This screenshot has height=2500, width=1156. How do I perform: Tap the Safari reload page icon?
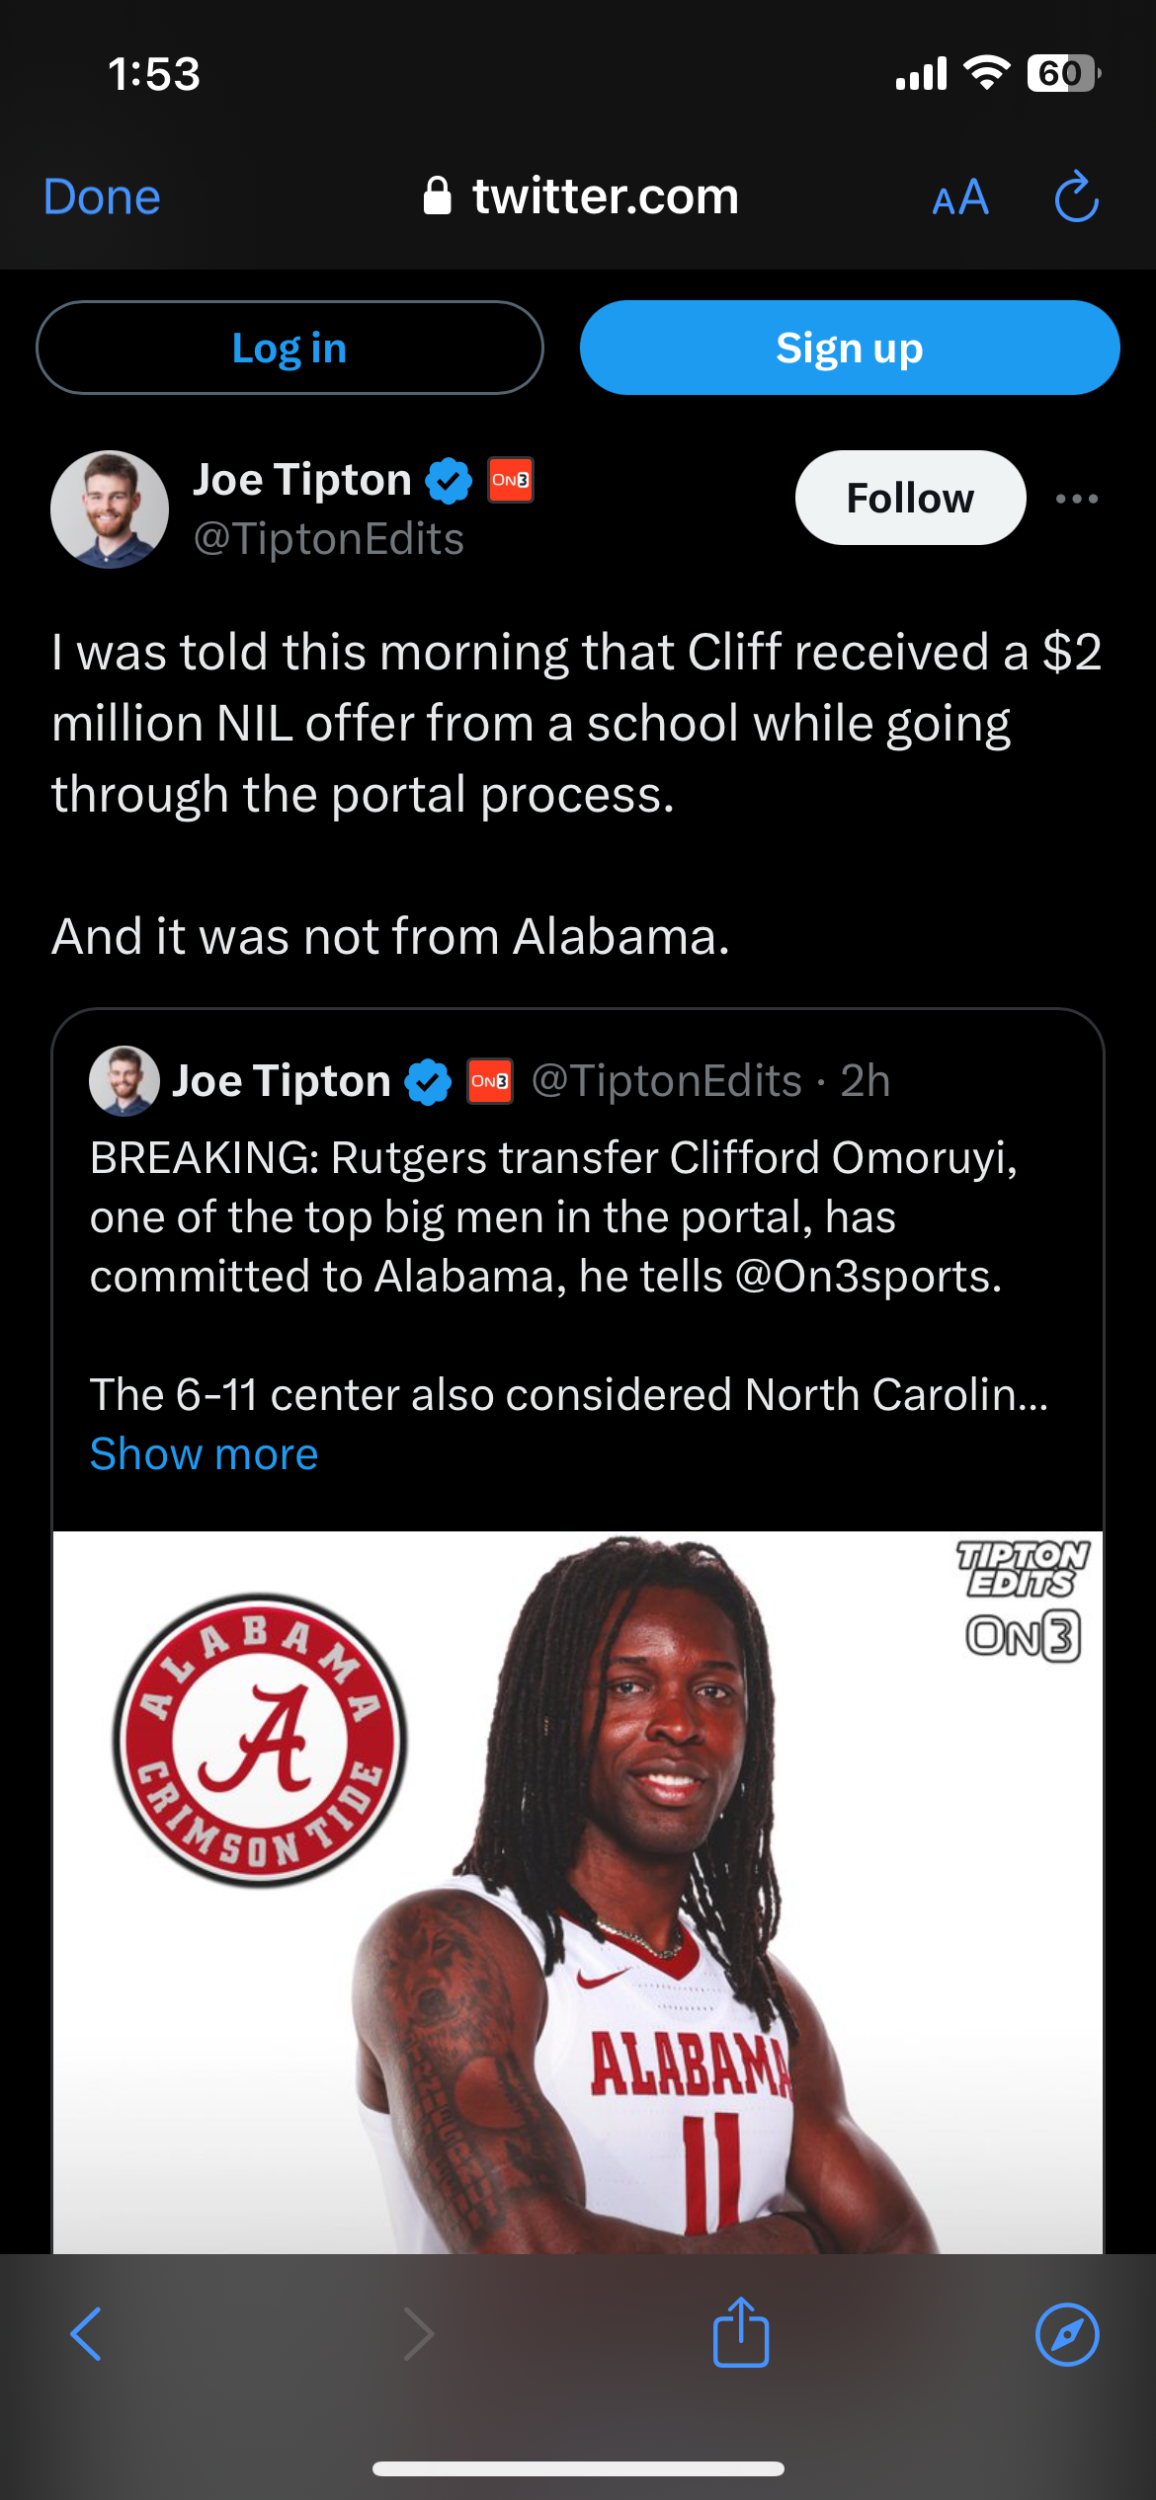[1076, 196]
